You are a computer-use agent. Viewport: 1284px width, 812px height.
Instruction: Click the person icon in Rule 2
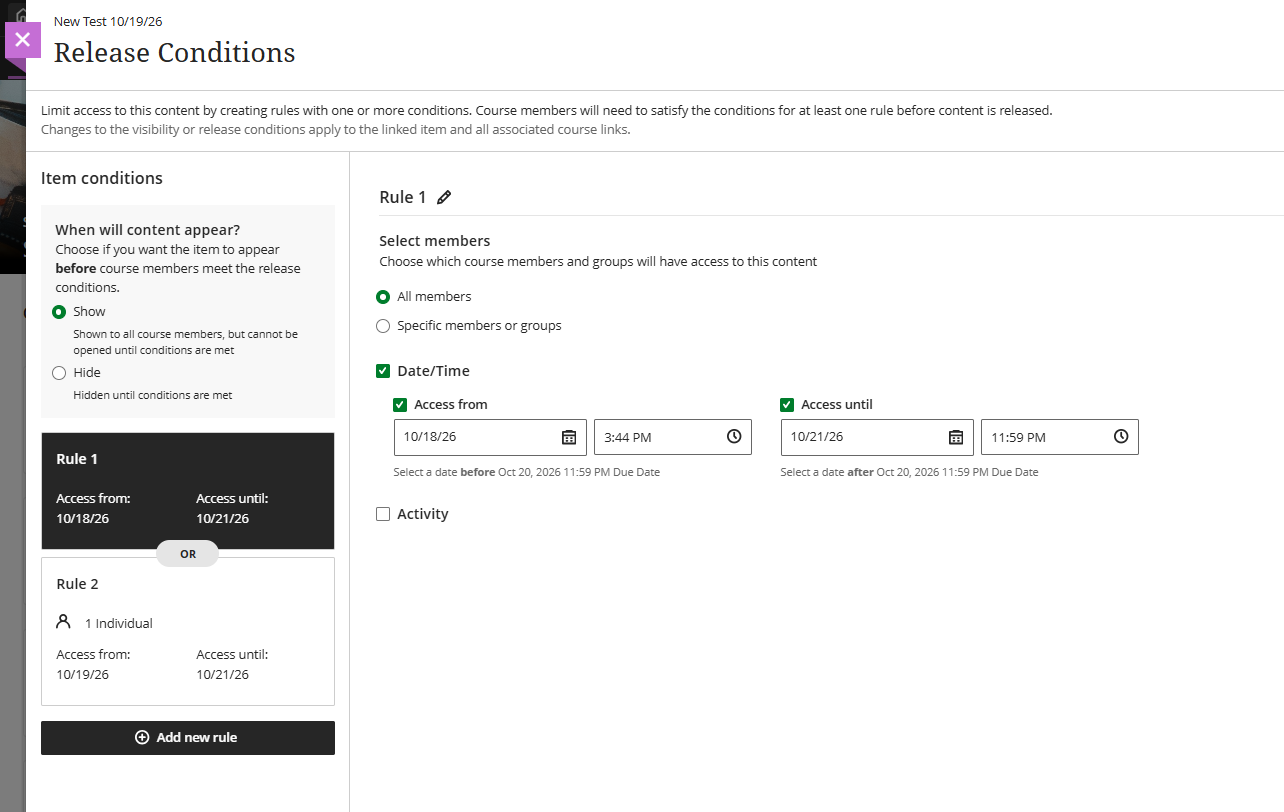coord(64,622)
